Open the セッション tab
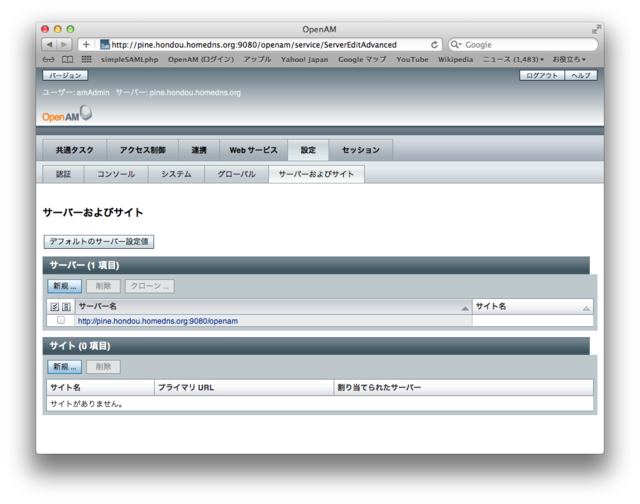640x504 pixels. point(360,150)
